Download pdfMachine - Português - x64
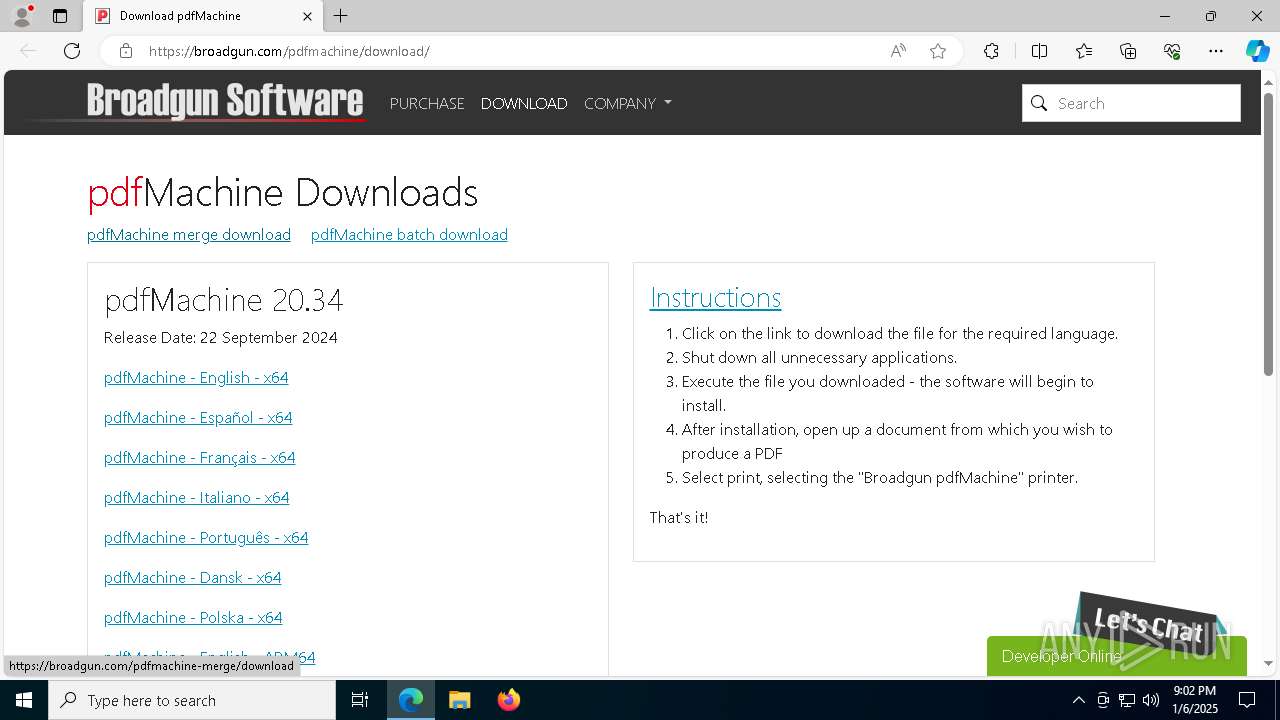1280x720 pixels. [206, 537]
